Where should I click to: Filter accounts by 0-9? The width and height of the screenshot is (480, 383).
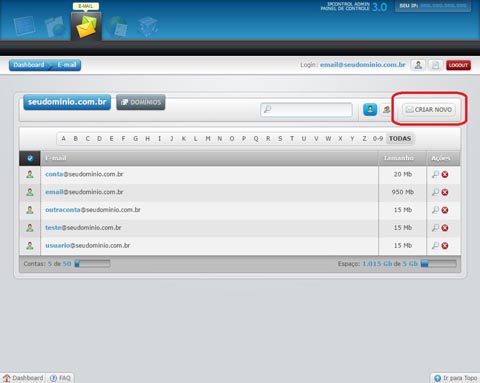(378, 138)
